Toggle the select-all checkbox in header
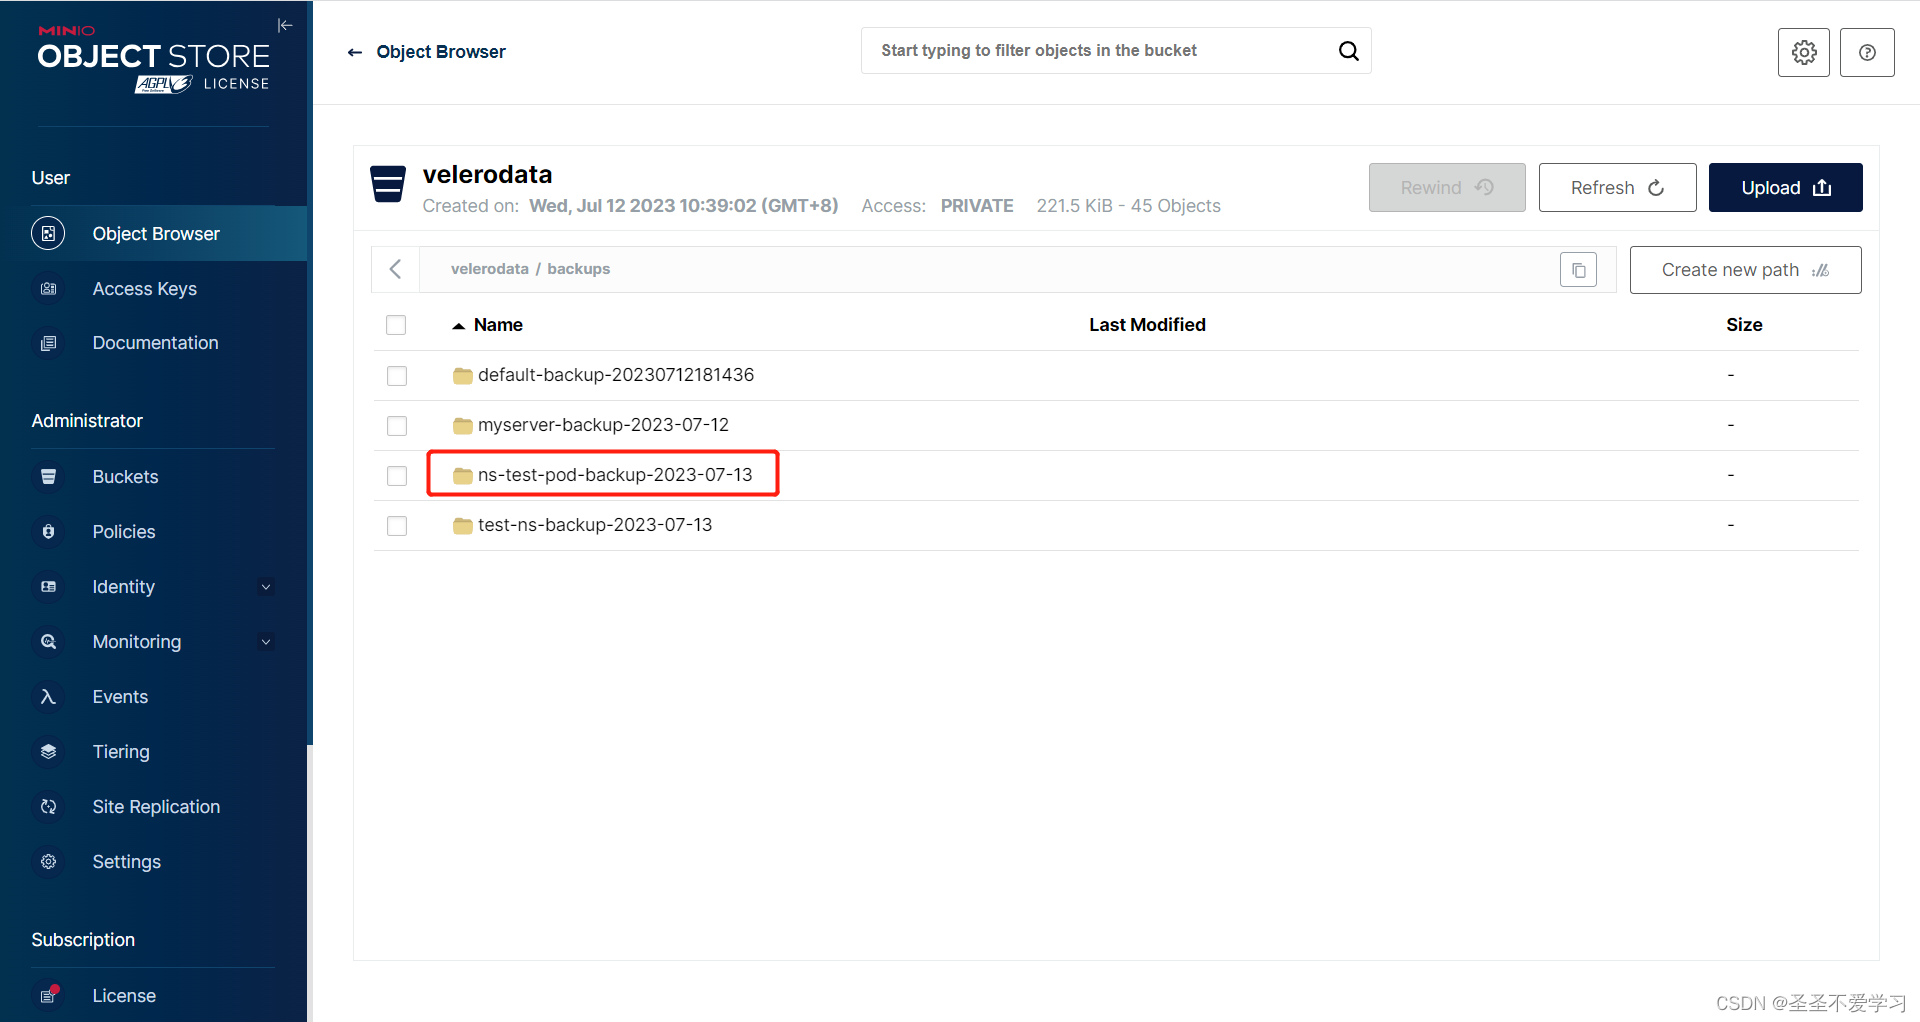This screenshot has width=1920, height=1022. point(396,325)
